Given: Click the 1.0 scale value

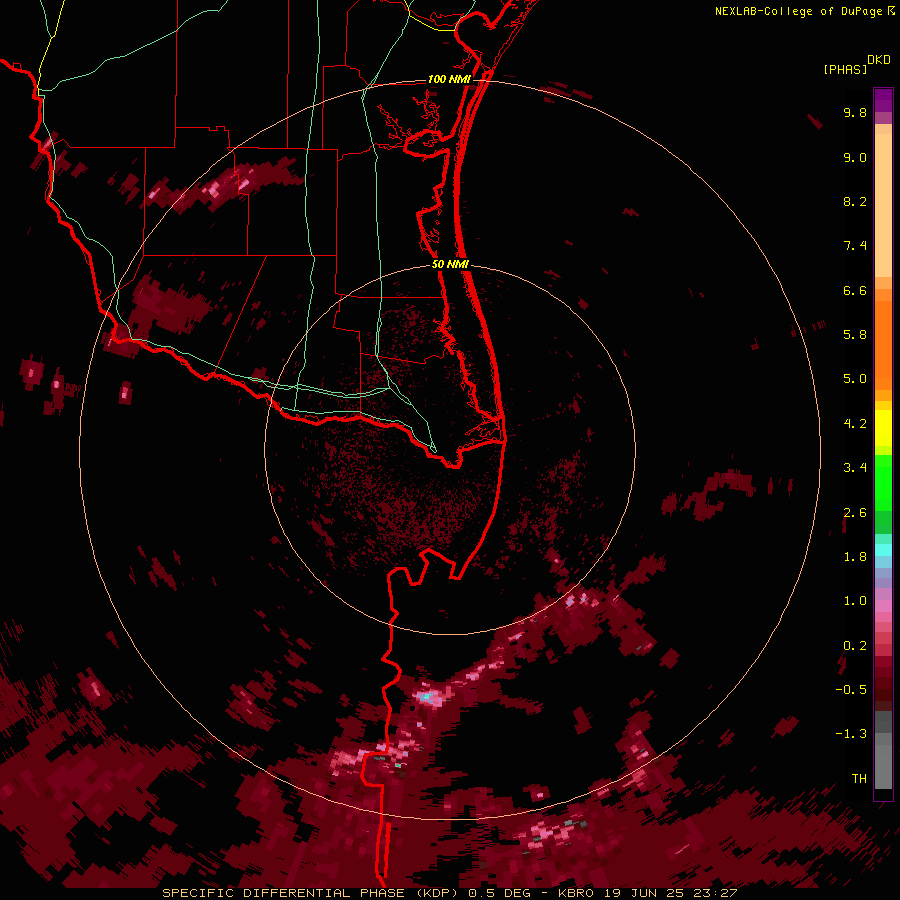Looking at the screenshot, I should [x=855, y=601].
